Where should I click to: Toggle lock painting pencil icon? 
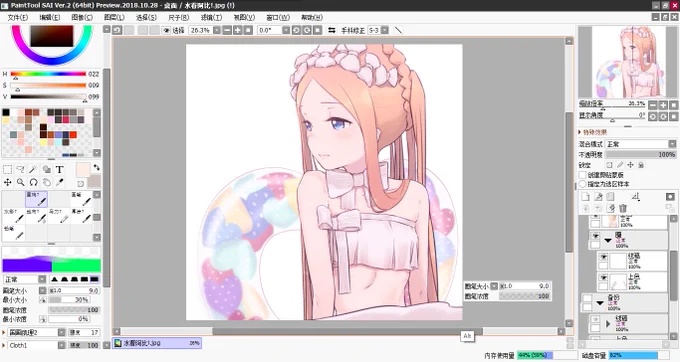point(620,165)
